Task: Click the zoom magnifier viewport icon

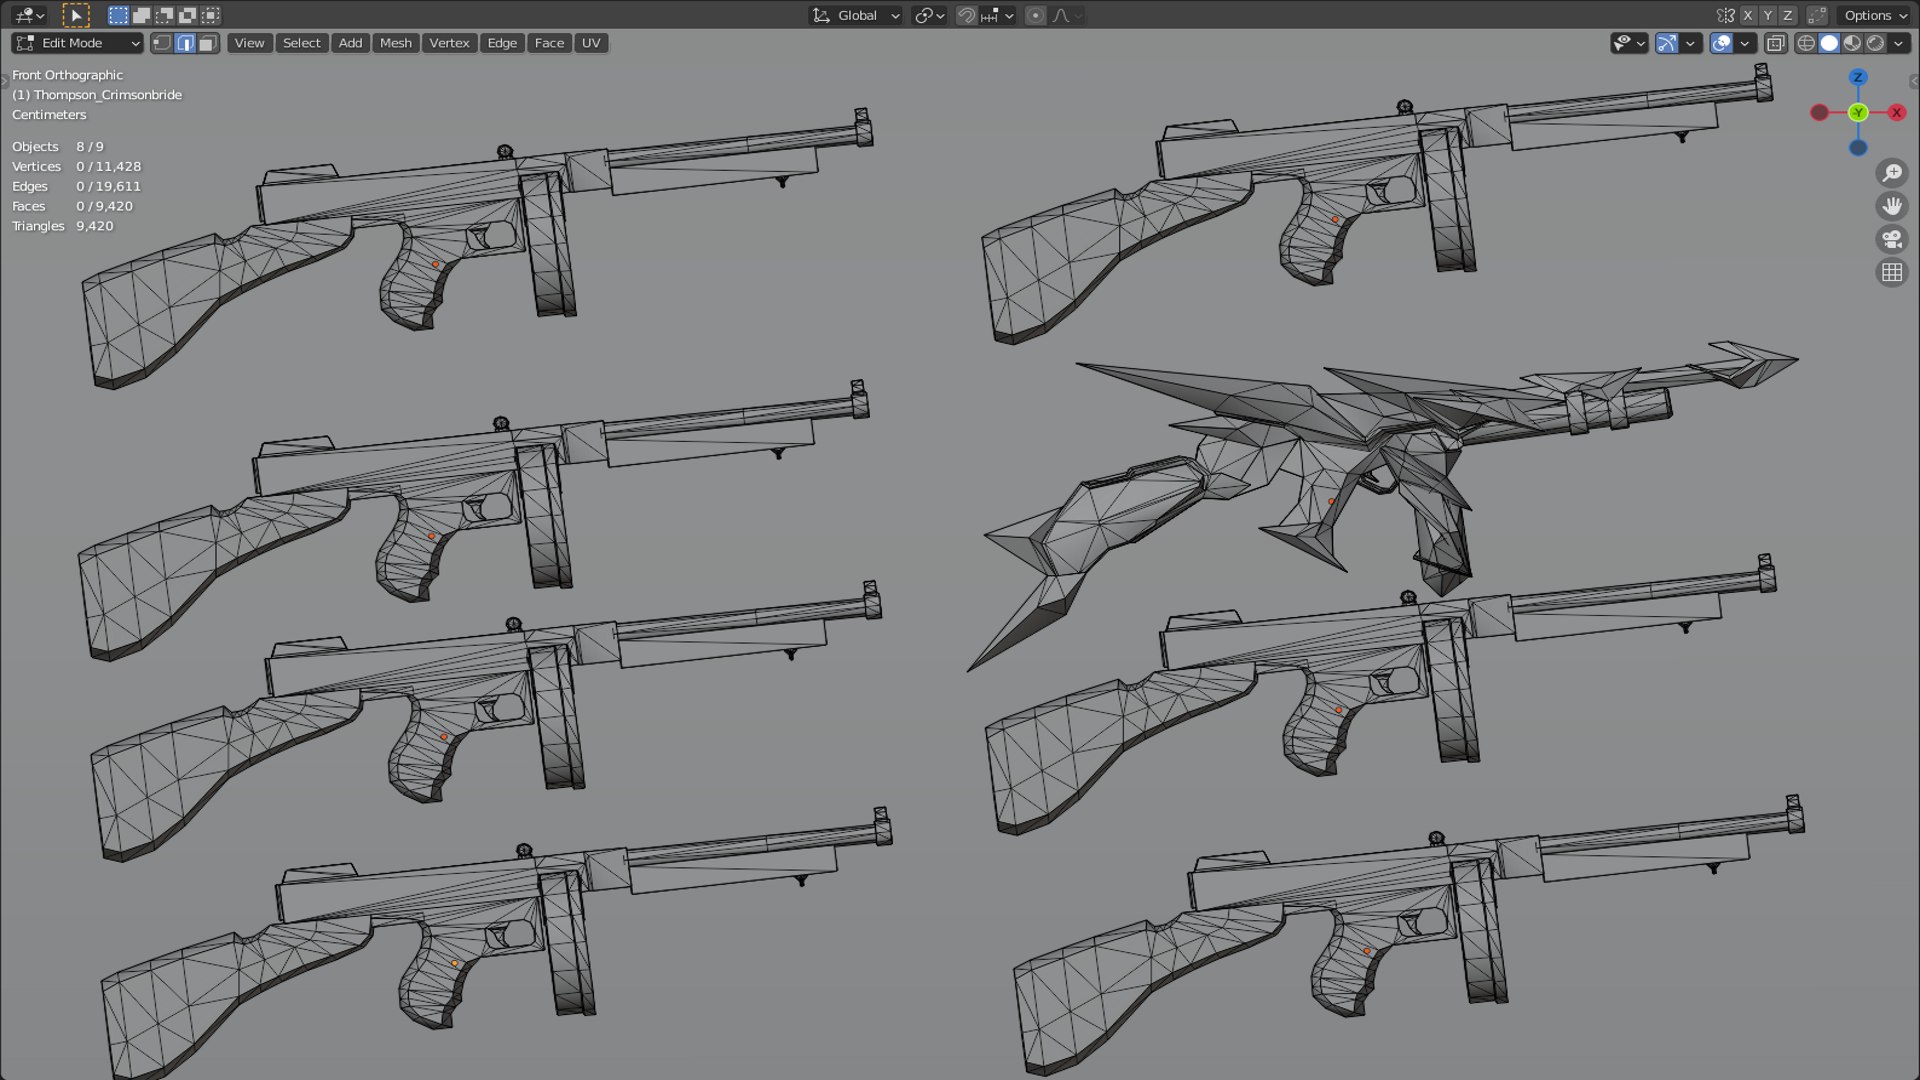Action: [1892, 173]
